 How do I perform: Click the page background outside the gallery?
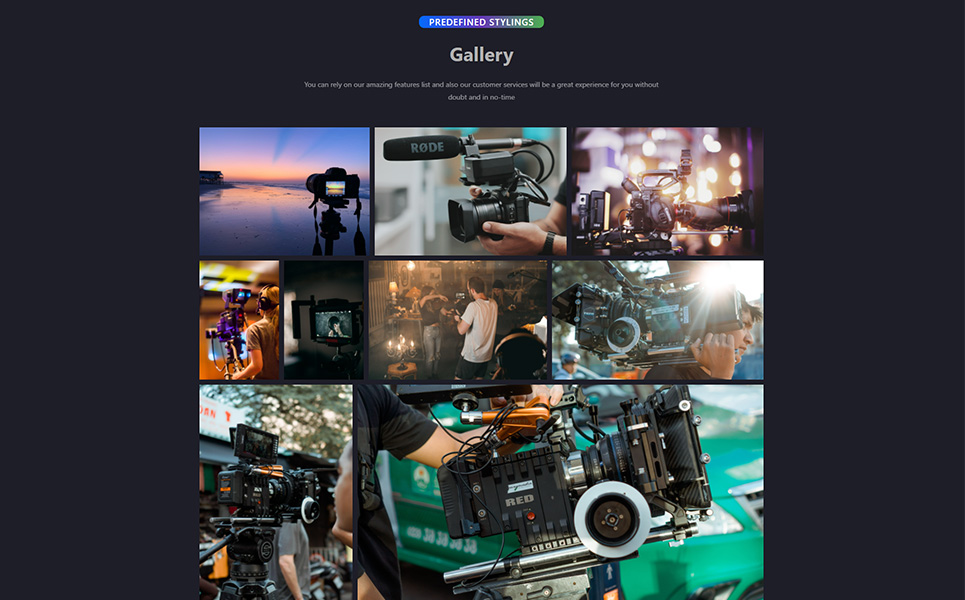[100, 300]
